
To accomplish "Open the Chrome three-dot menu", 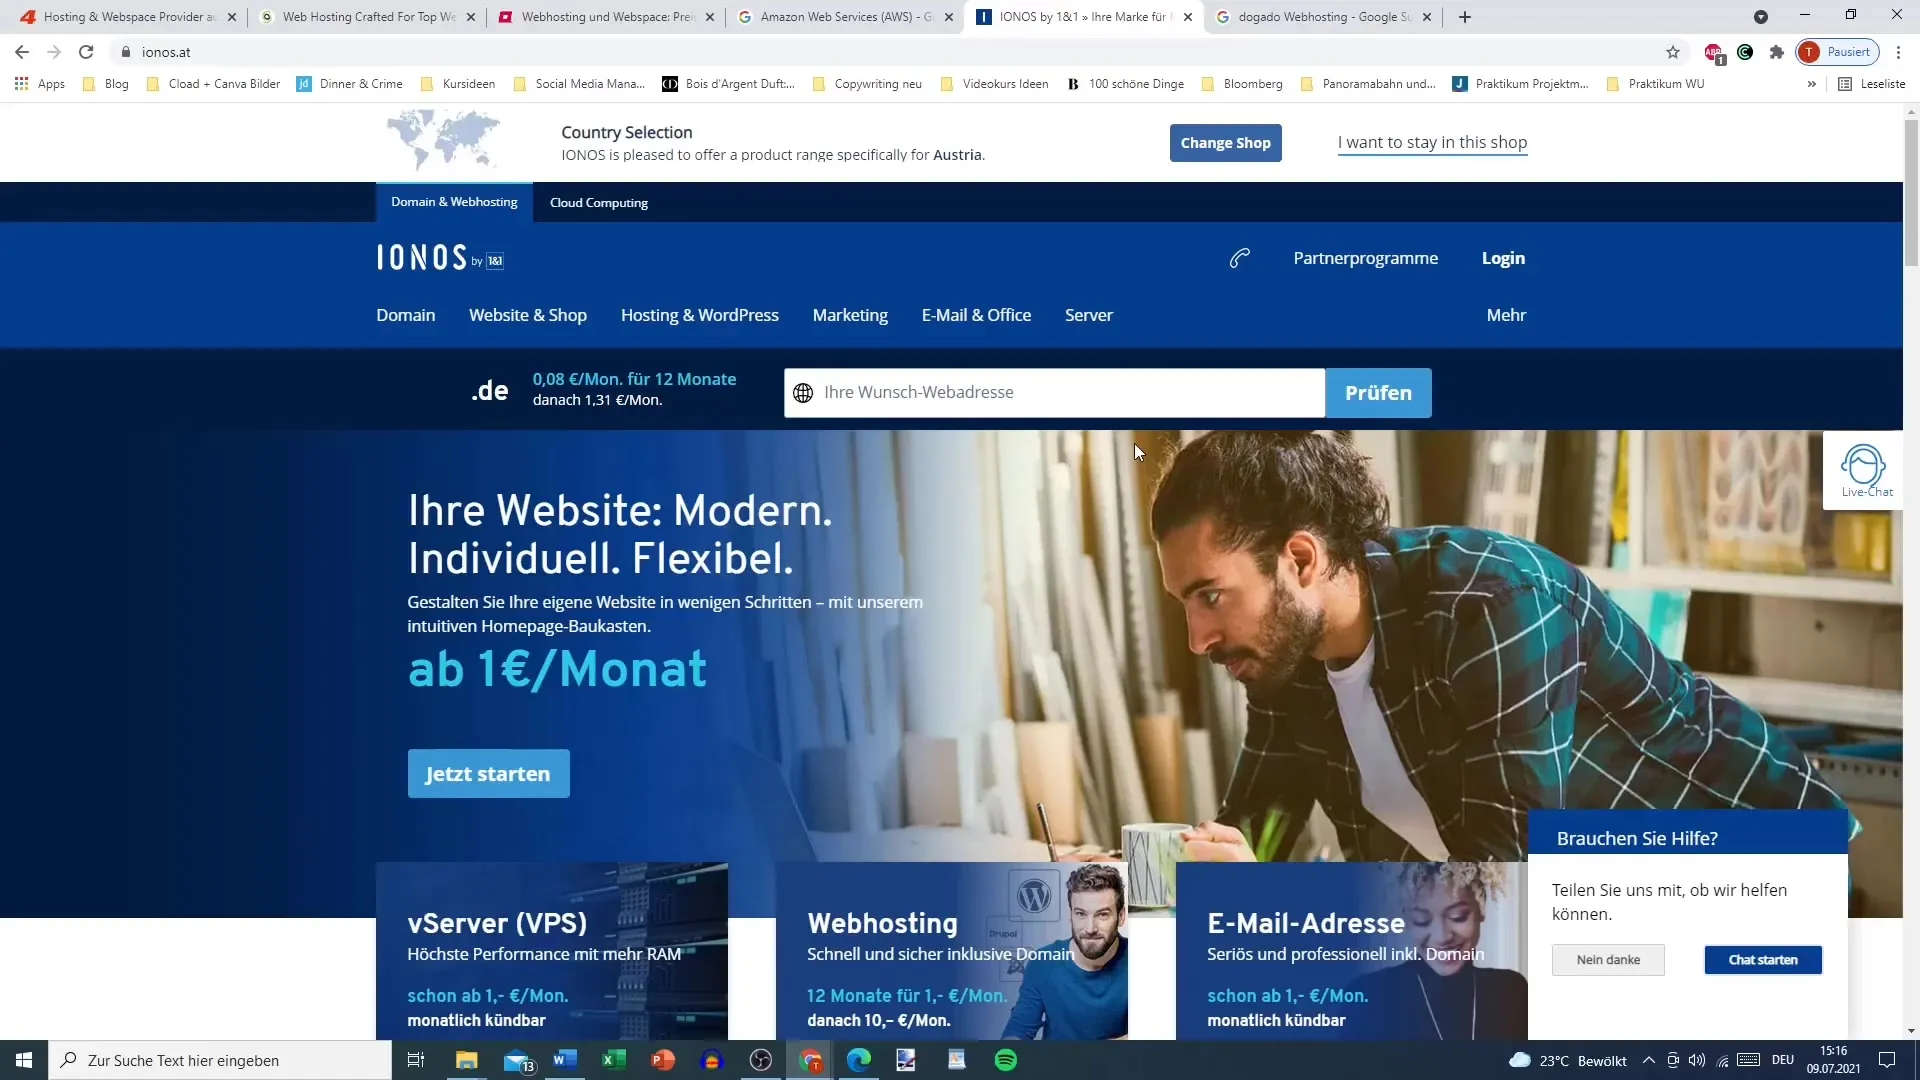I will [x=1898, y=52].
